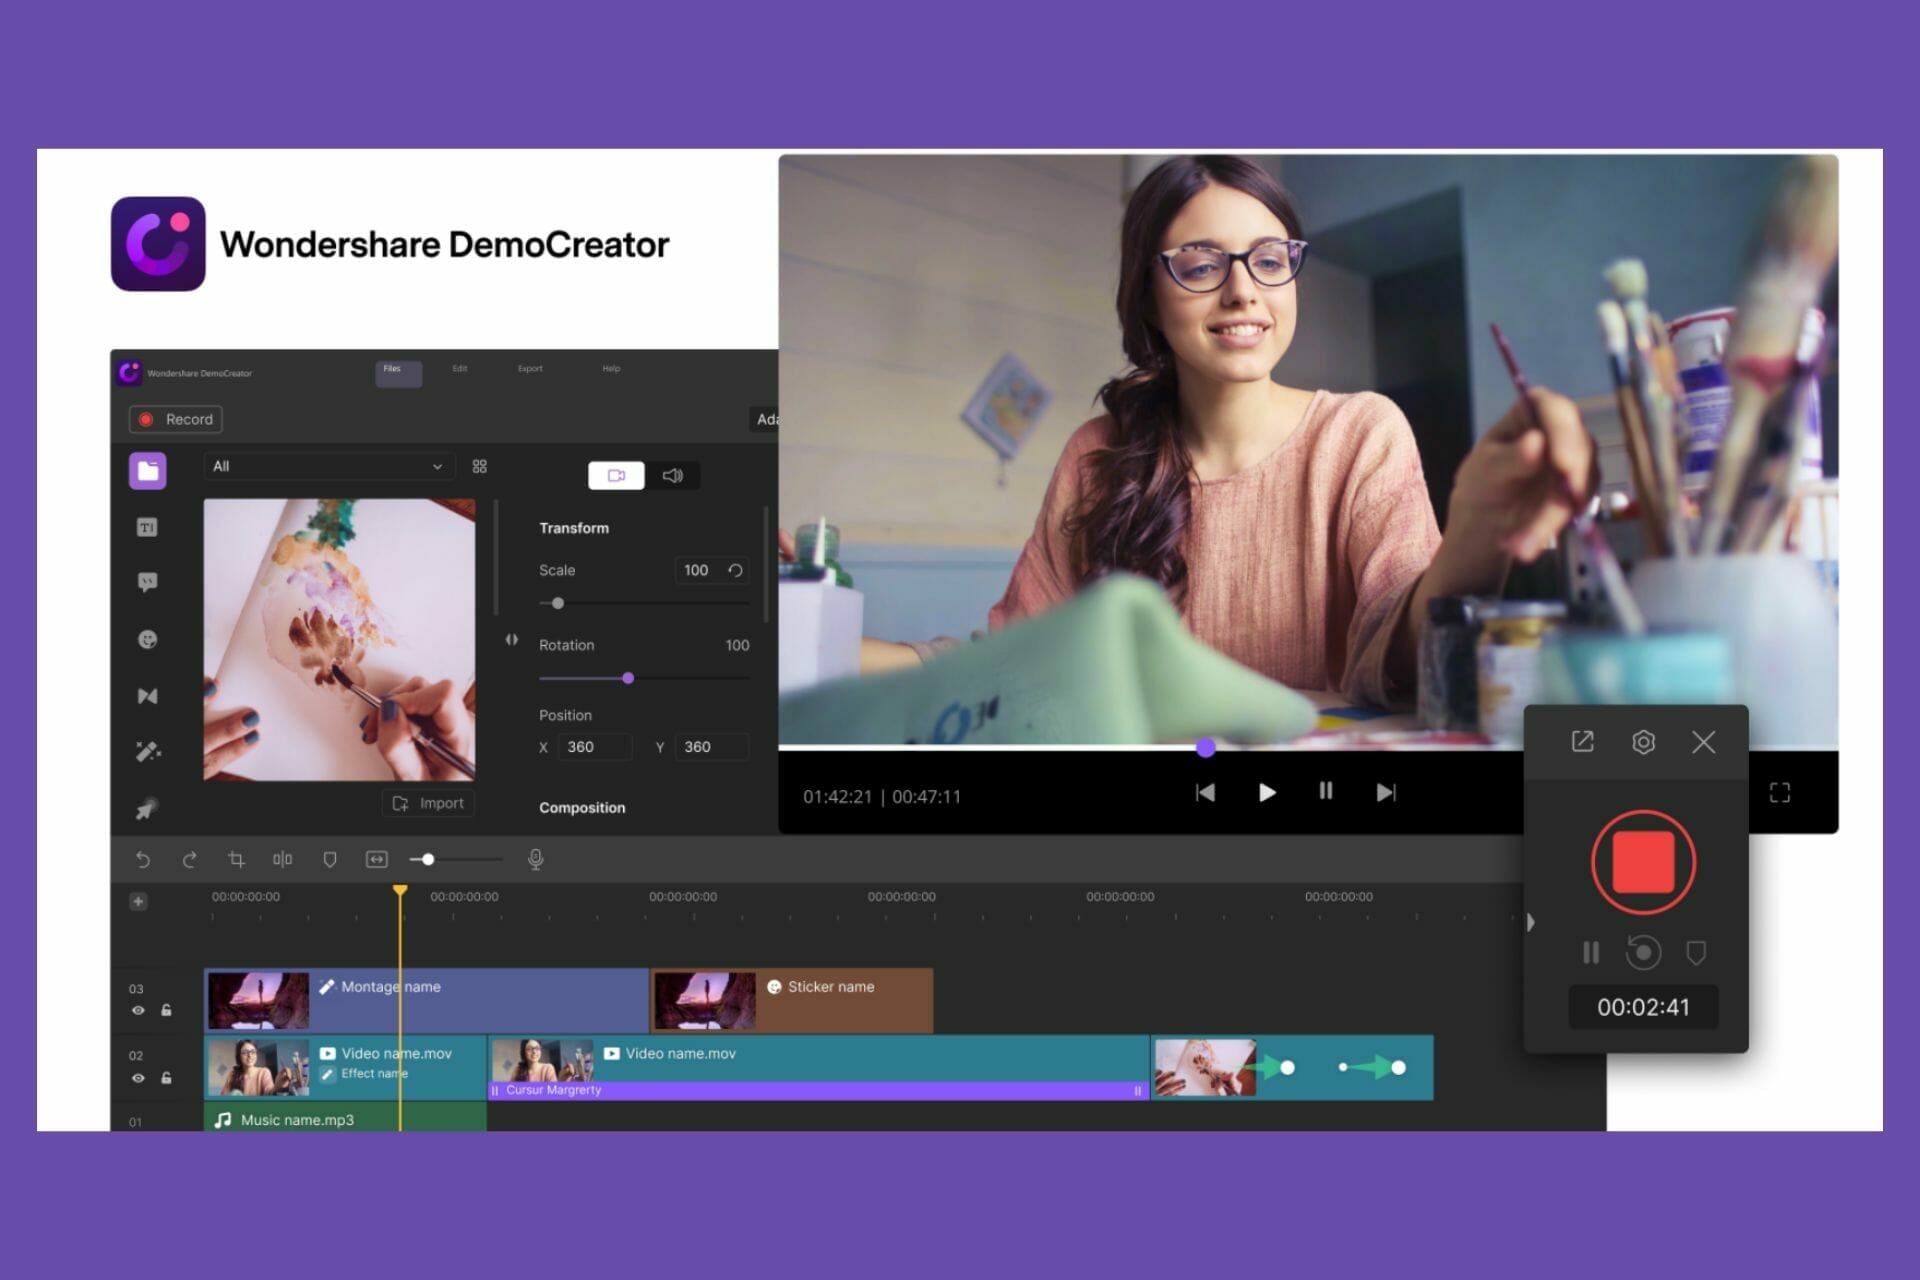Click the voiceover microphone icon

pos(535,859)
